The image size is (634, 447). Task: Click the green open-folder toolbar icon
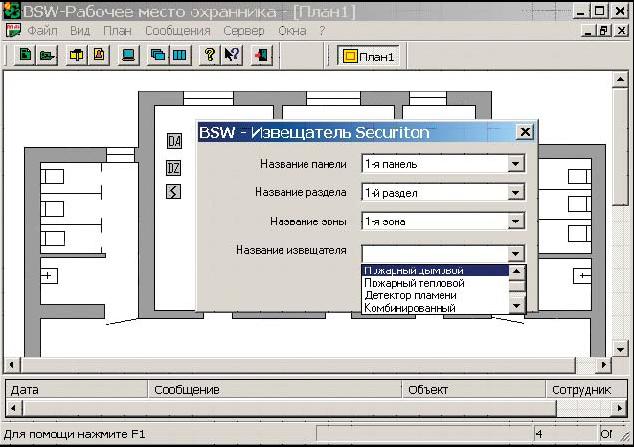[x=47, y=55]
